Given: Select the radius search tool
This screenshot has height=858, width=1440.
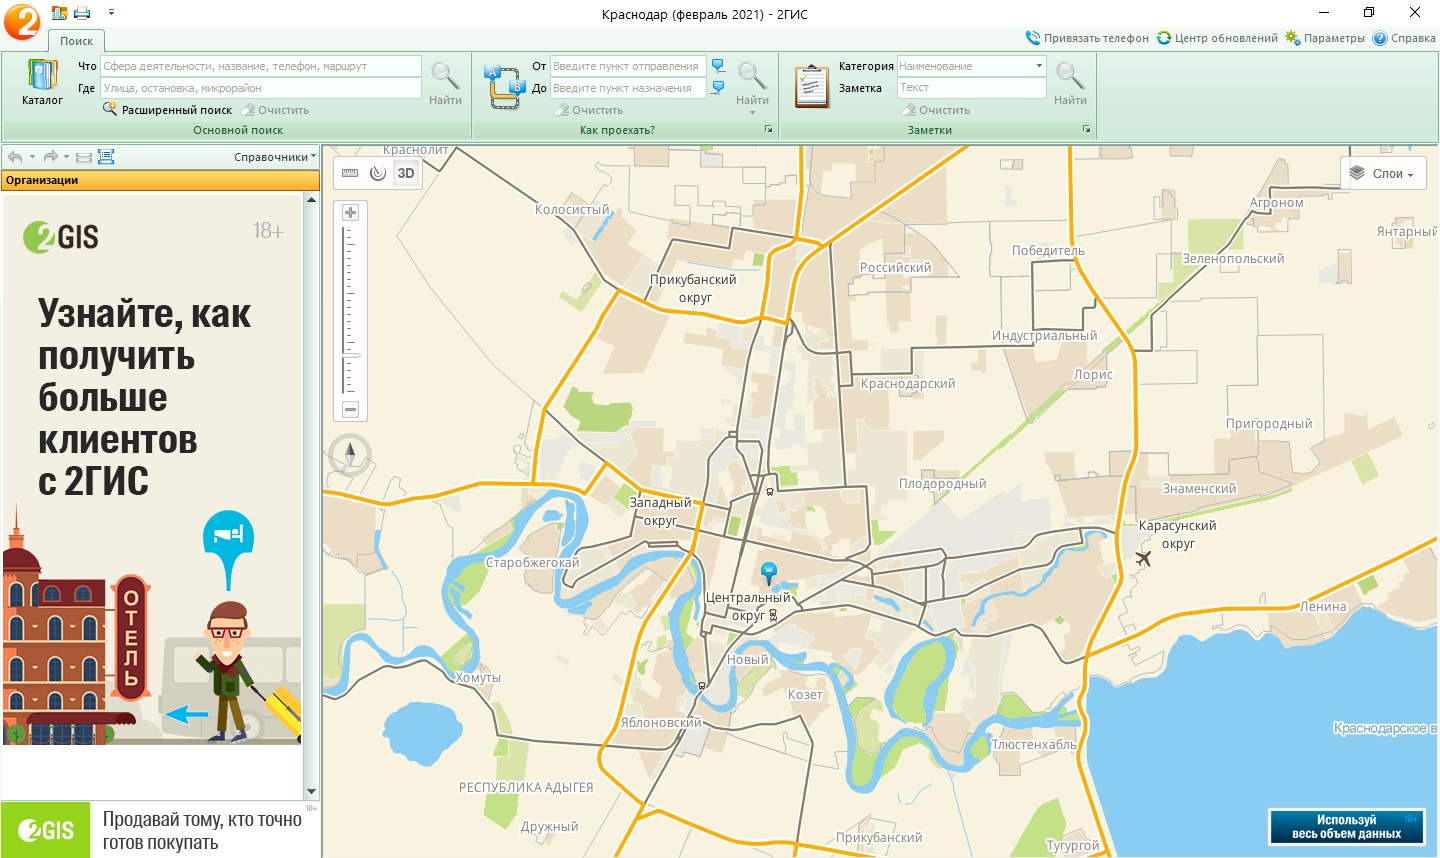Looking at the screenshot, I should click(377, 173).
